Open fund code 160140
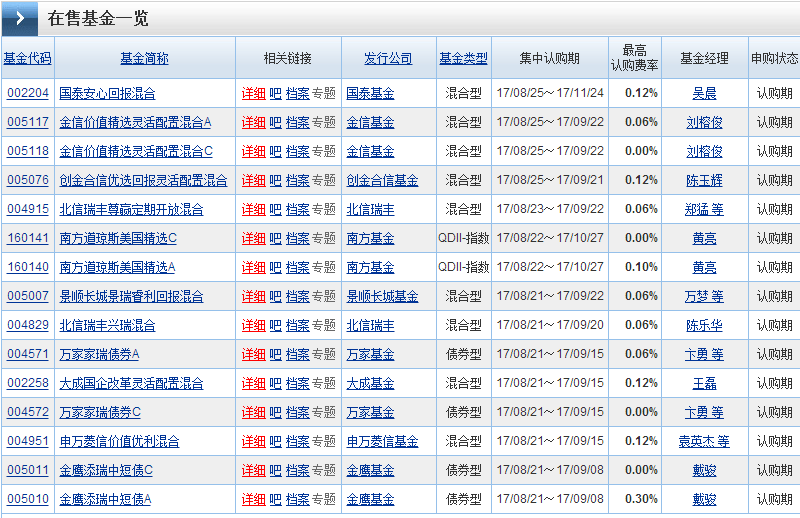800x518 pixels. [28, 267]
